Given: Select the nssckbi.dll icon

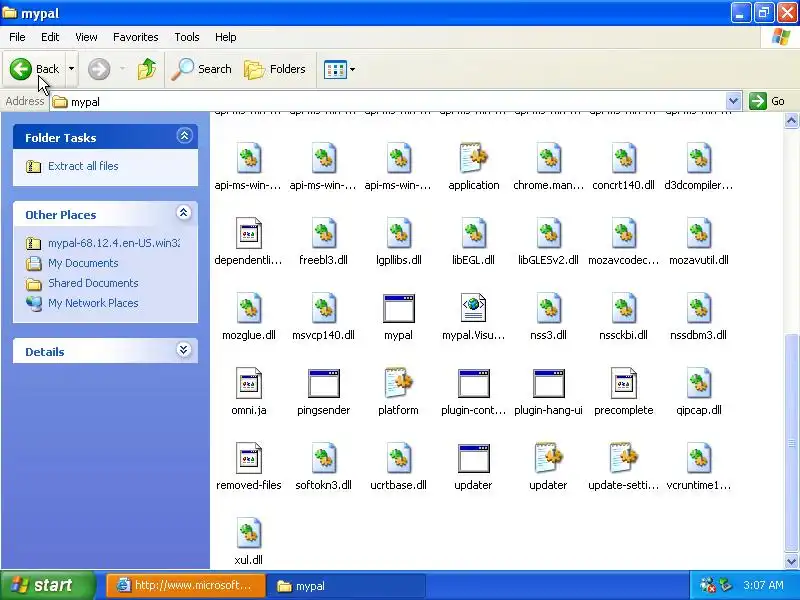Looking at the screenshot, I should pyautogui.click(x=623, y=308).
